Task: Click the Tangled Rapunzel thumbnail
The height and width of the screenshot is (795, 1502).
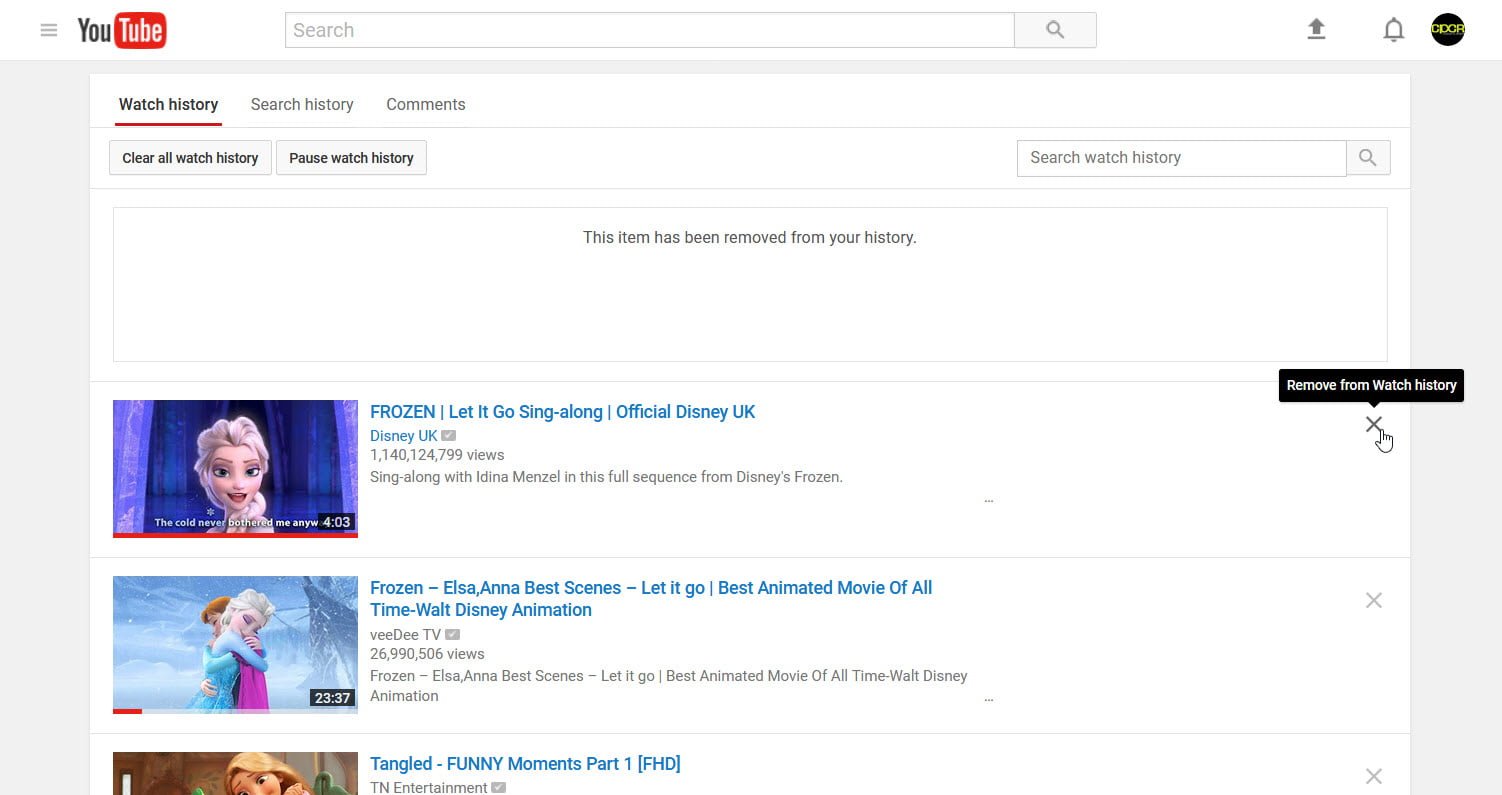Action: (x=235, y=773)
